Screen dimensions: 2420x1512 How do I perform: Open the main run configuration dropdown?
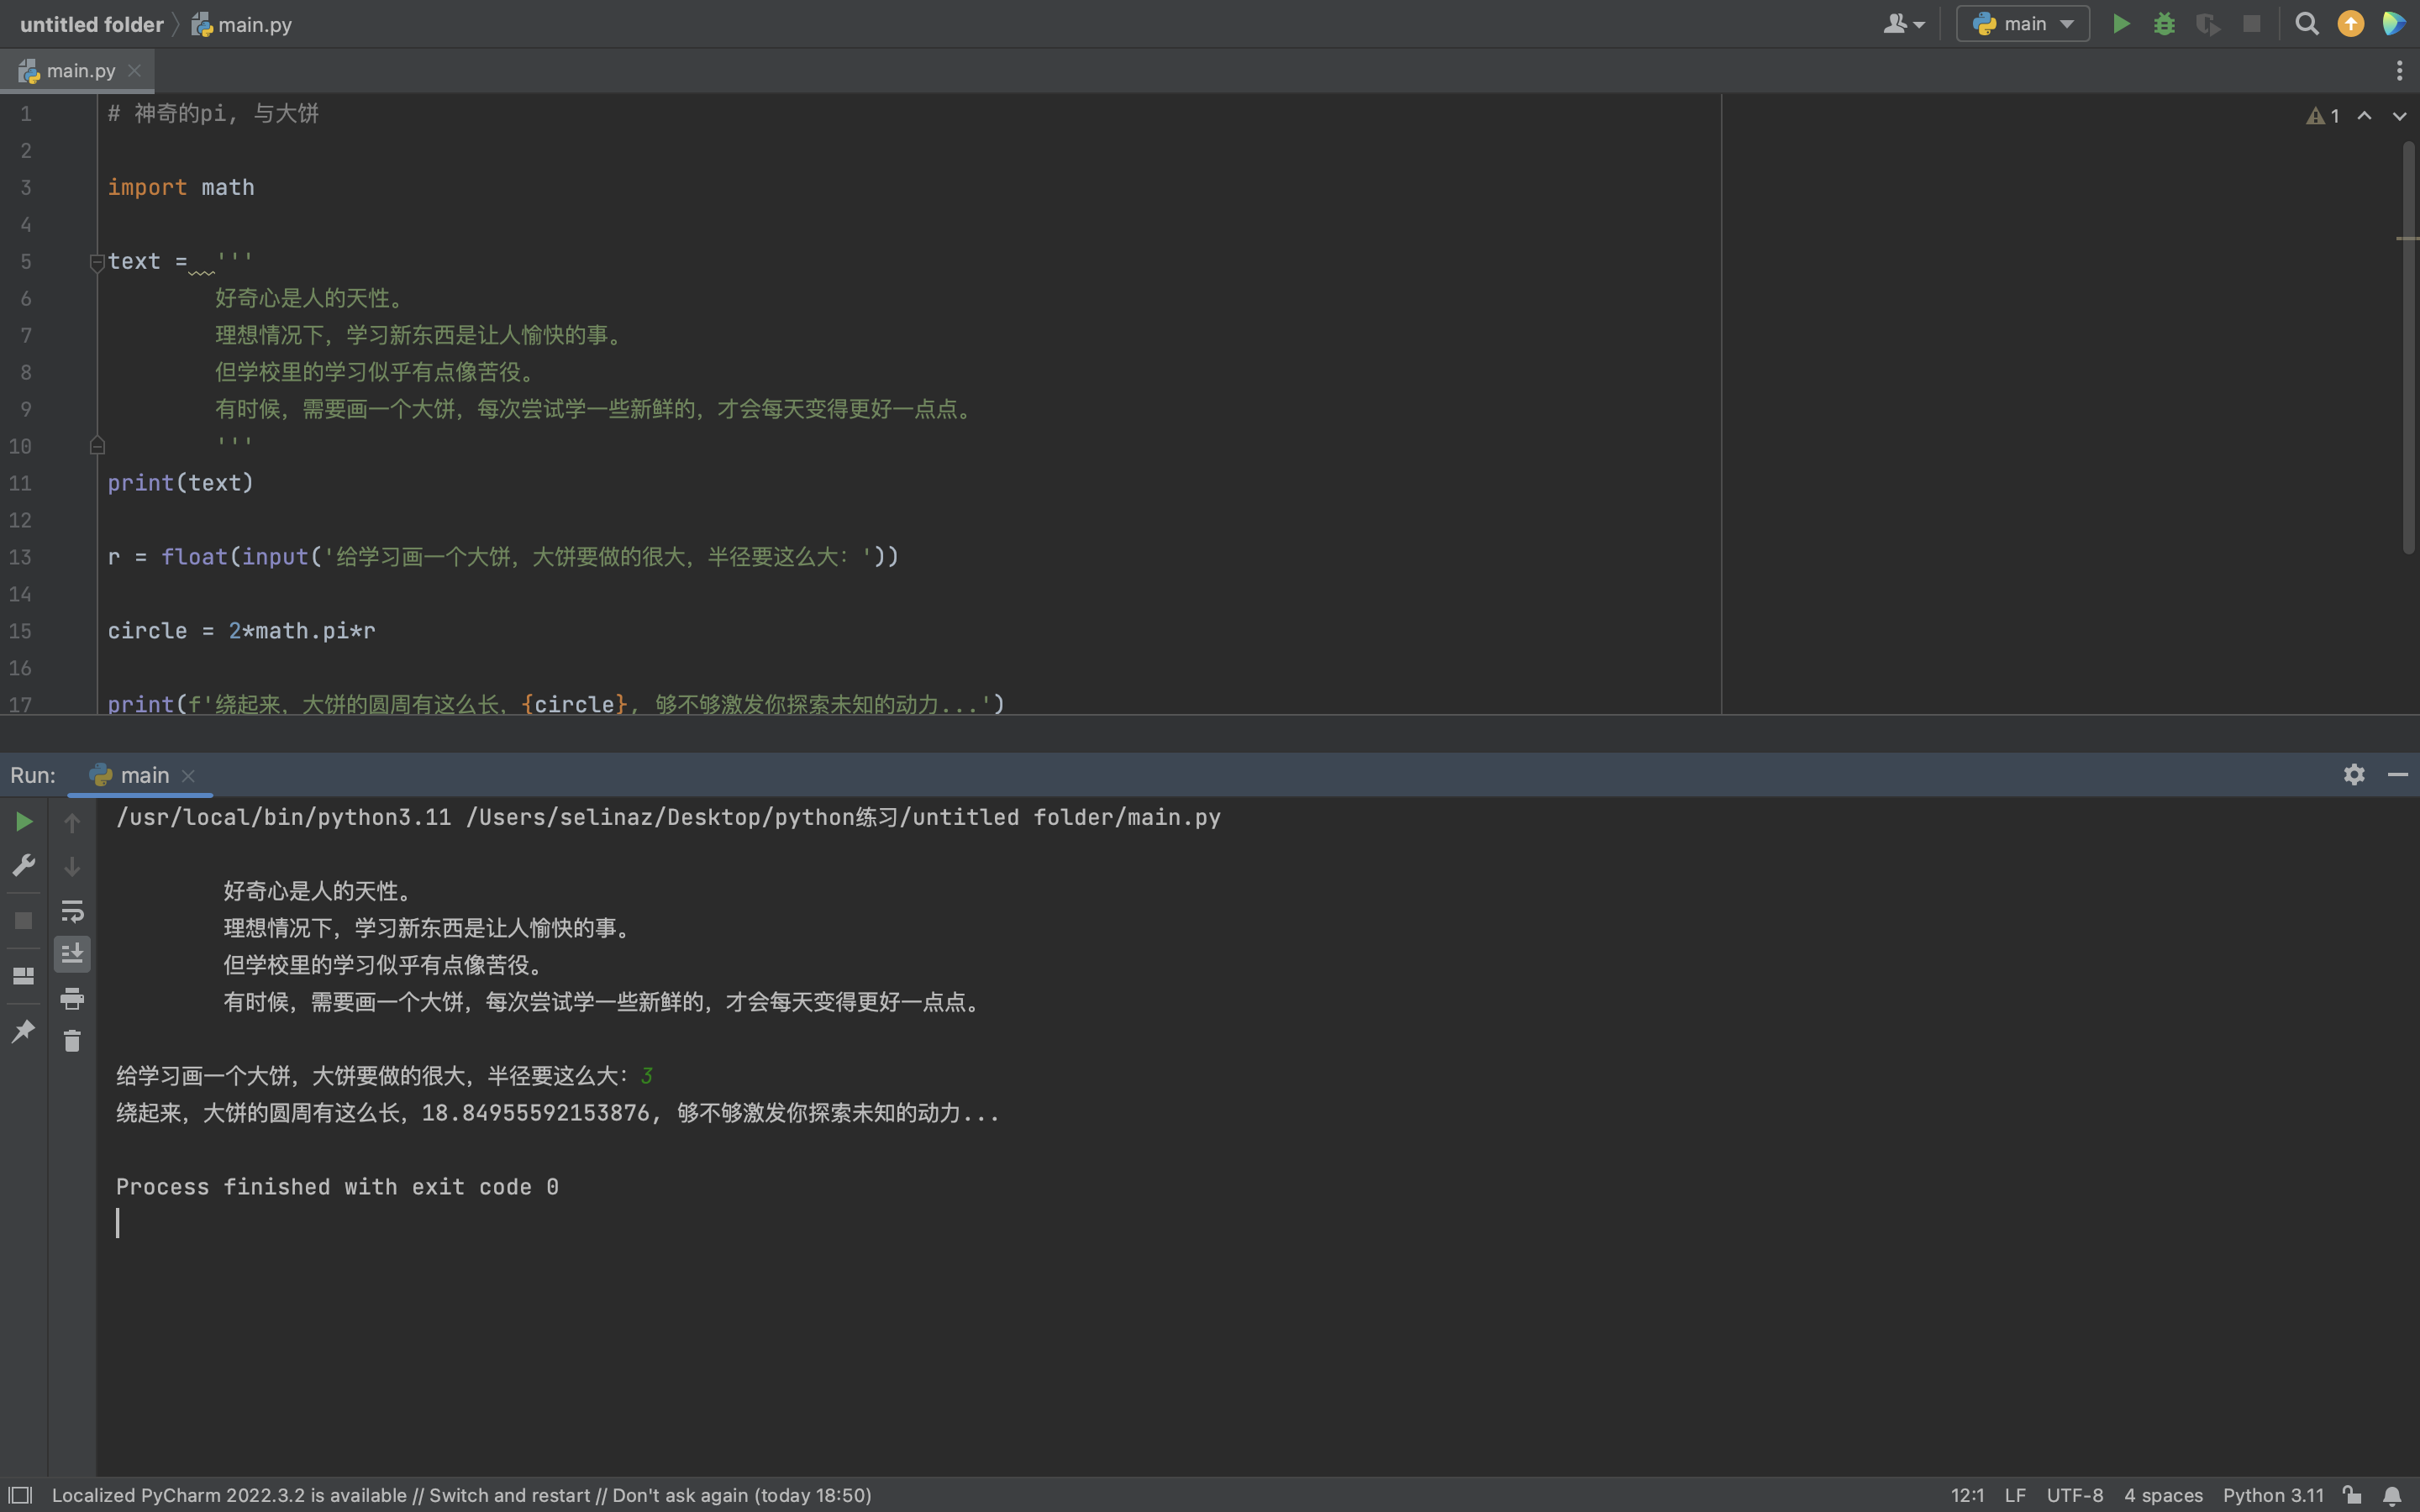[2023, 24]
